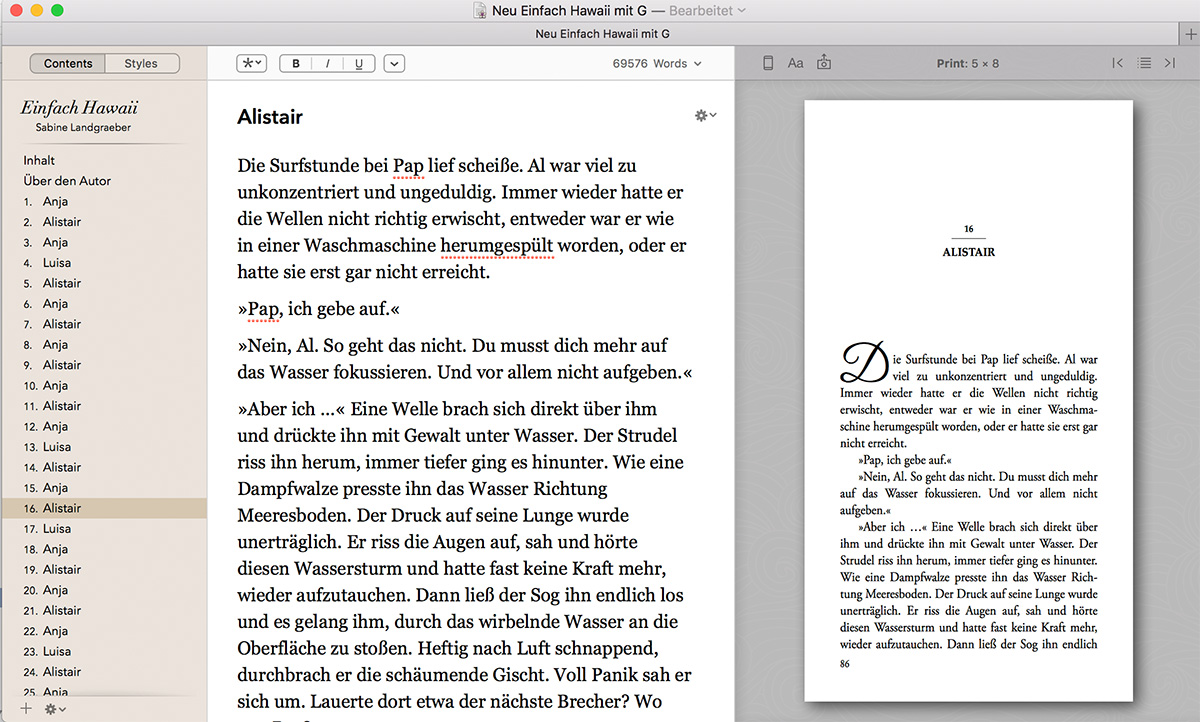Click the share/export preview icon

pos(824,63)
